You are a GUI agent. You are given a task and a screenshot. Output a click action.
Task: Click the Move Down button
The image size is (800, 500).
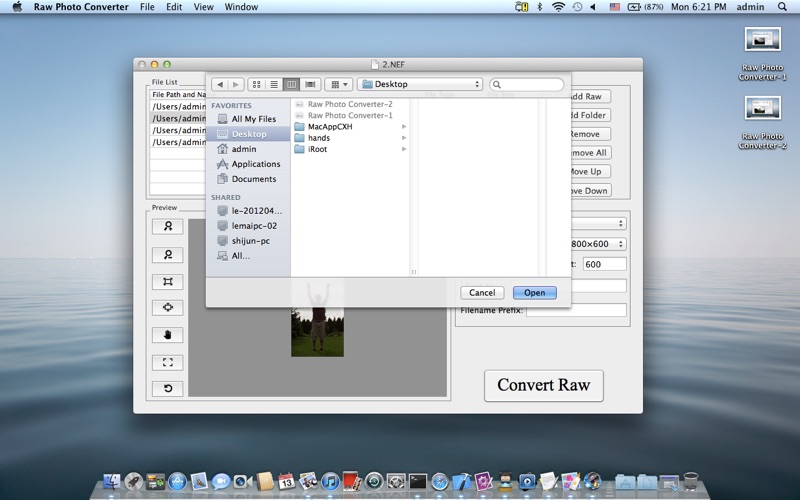pyautogui.click(x=589, y=191)
